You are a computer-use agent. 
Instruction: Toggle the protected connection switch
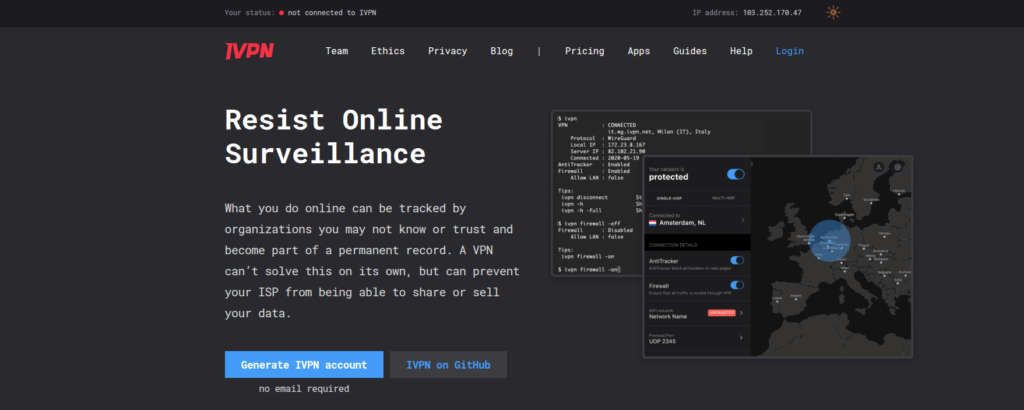(x=736, y=174)
